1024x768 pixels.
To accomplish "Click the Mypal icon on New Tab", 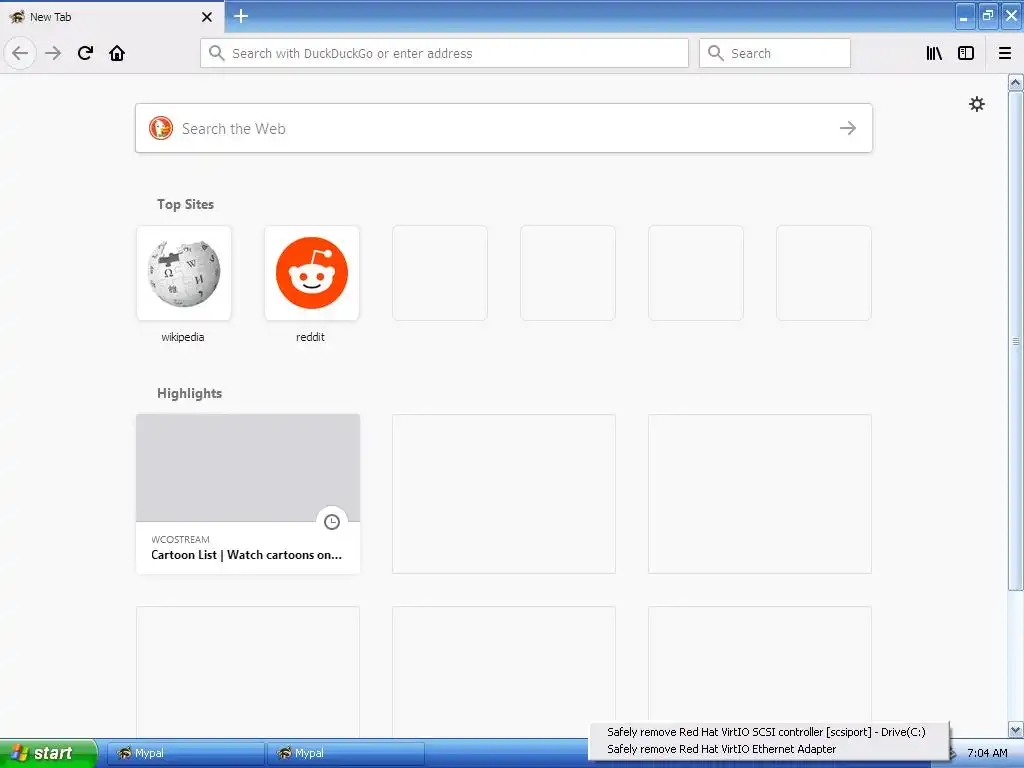I will [x=17, y=17].
